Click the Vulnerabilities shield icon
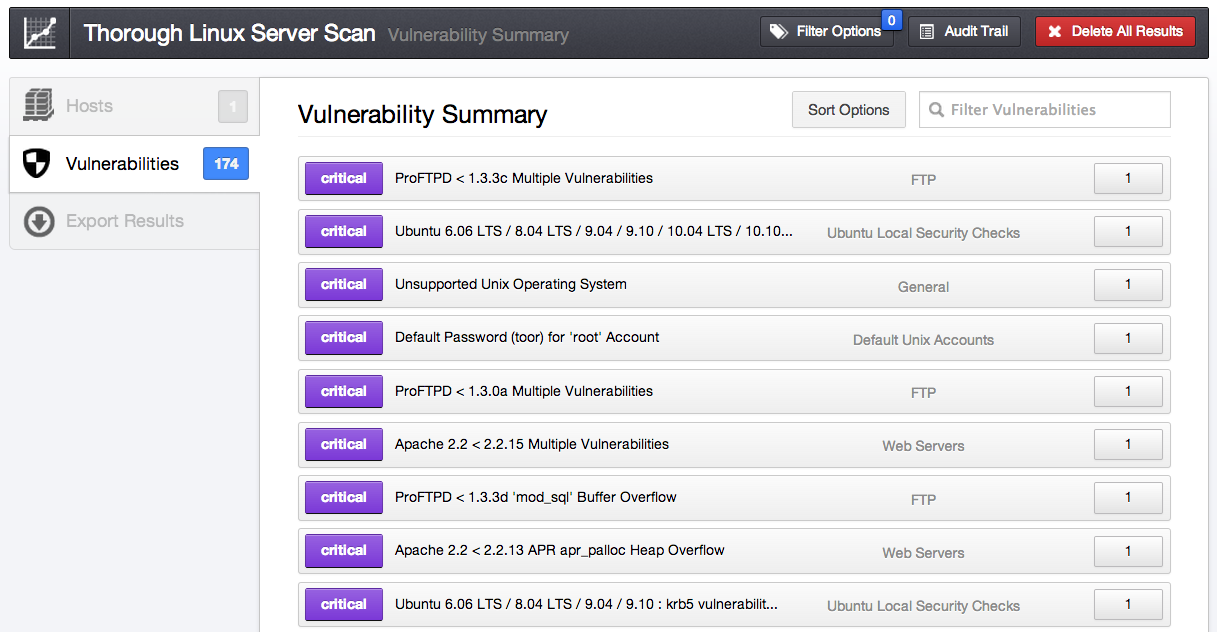This screenshot has width=1217, height=632. 37,164
